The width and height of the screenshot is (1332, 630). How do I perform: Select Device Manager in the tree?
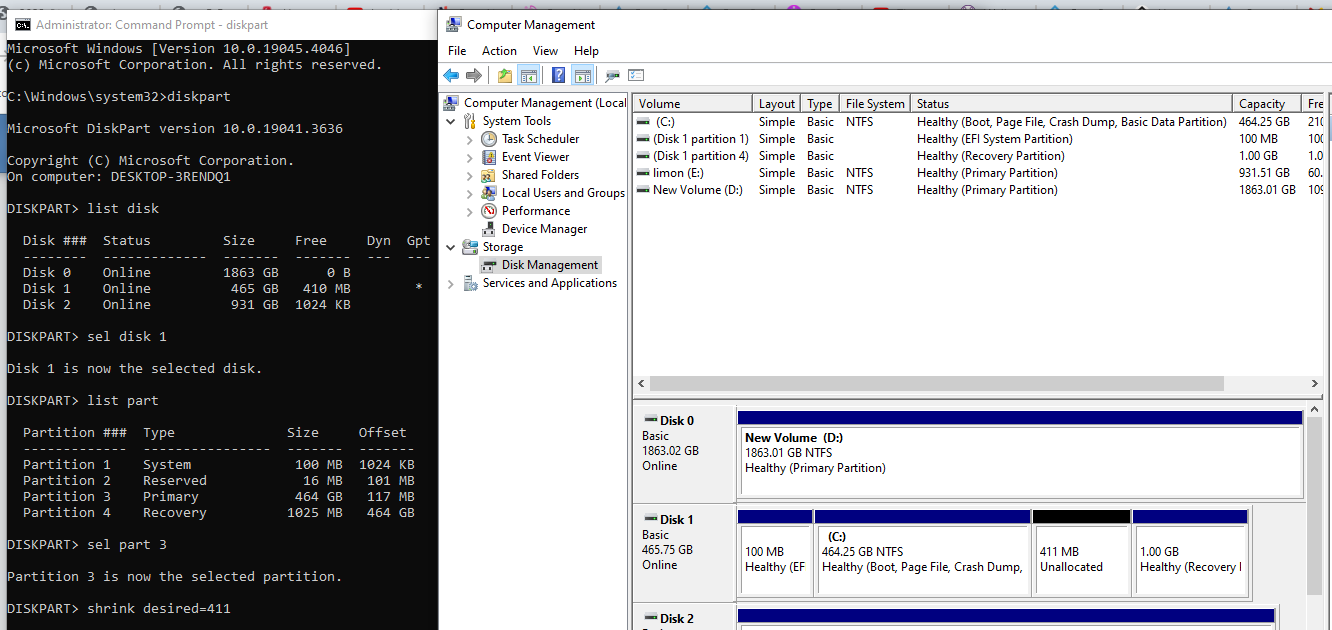point(545,229)
